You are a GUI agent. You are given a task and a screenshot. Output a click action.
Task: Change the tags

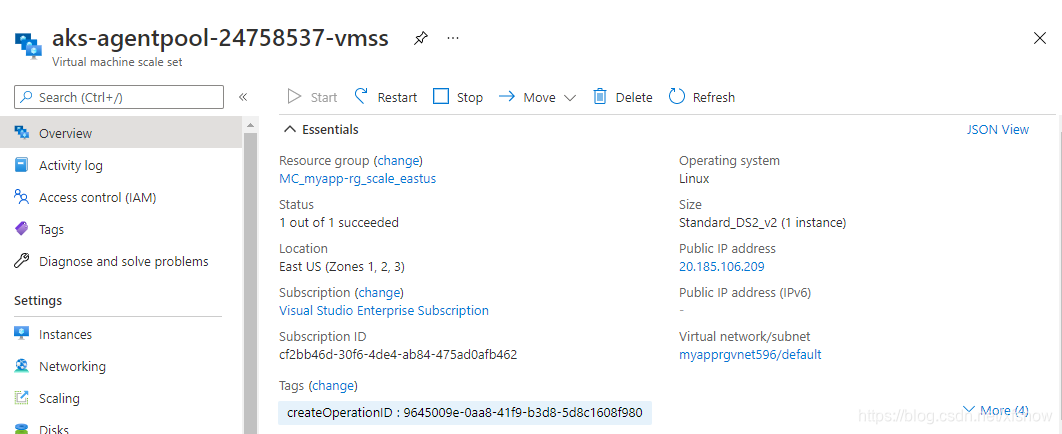pyautogui.click(x=334, y=386)
